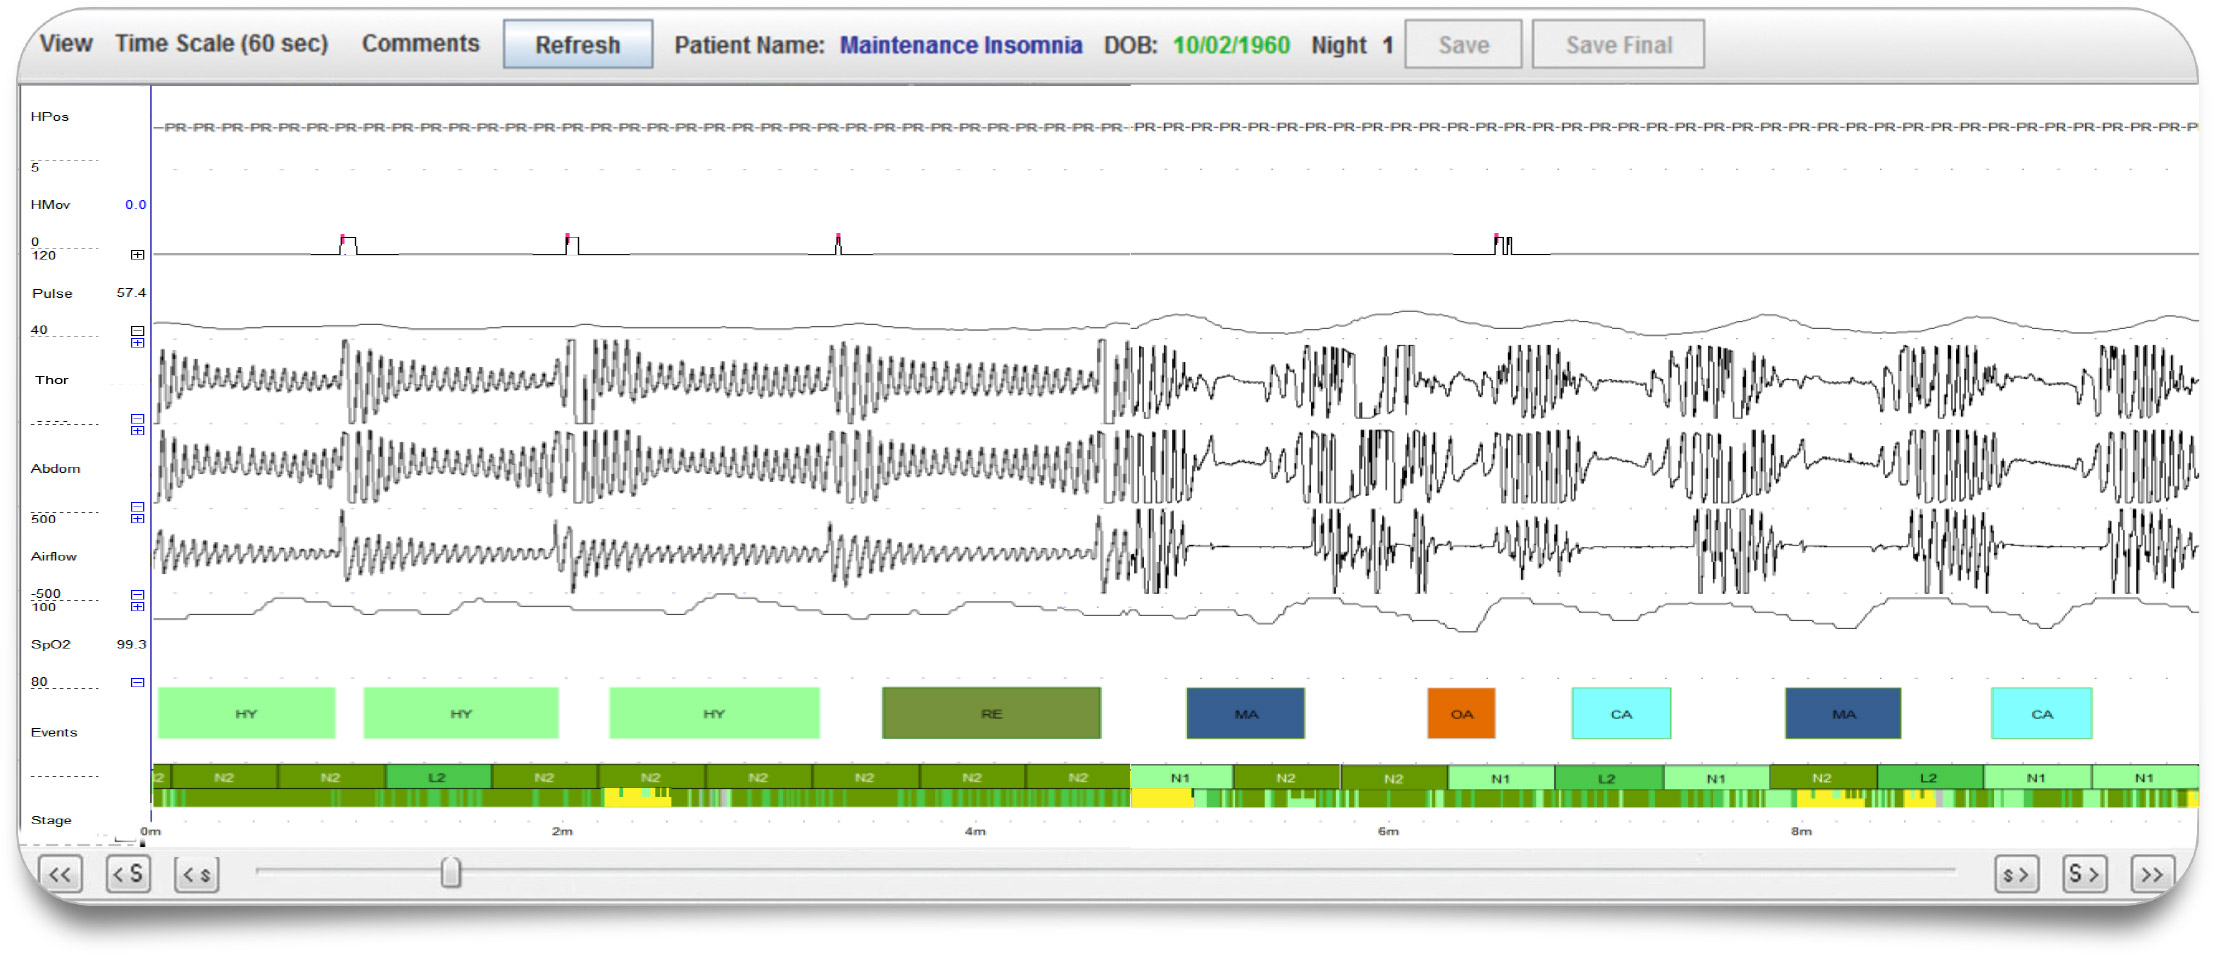
Task: Open the View menu
Action: click(66, 44)
